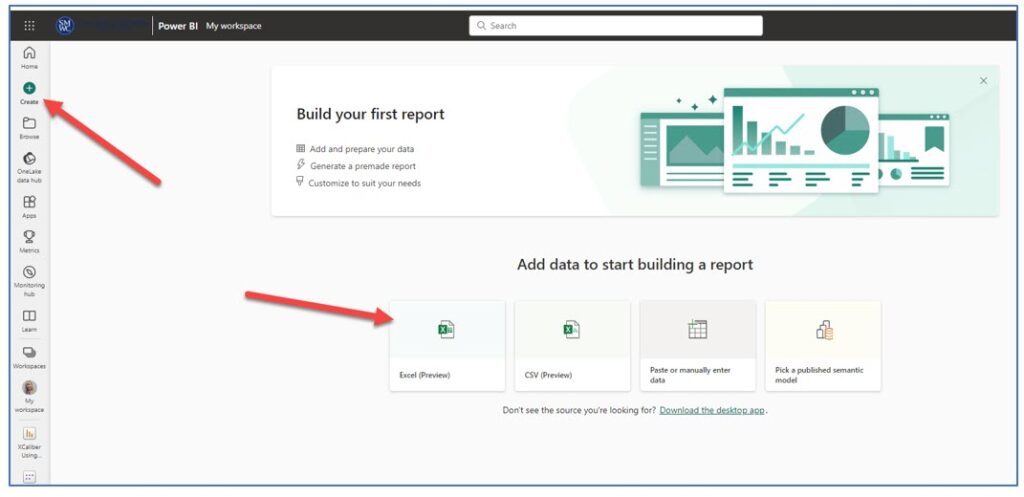The image size is (1024, 497).
Task: Open Apps in the sidebar
Action: pyautogui.click(x=29, y=206)
